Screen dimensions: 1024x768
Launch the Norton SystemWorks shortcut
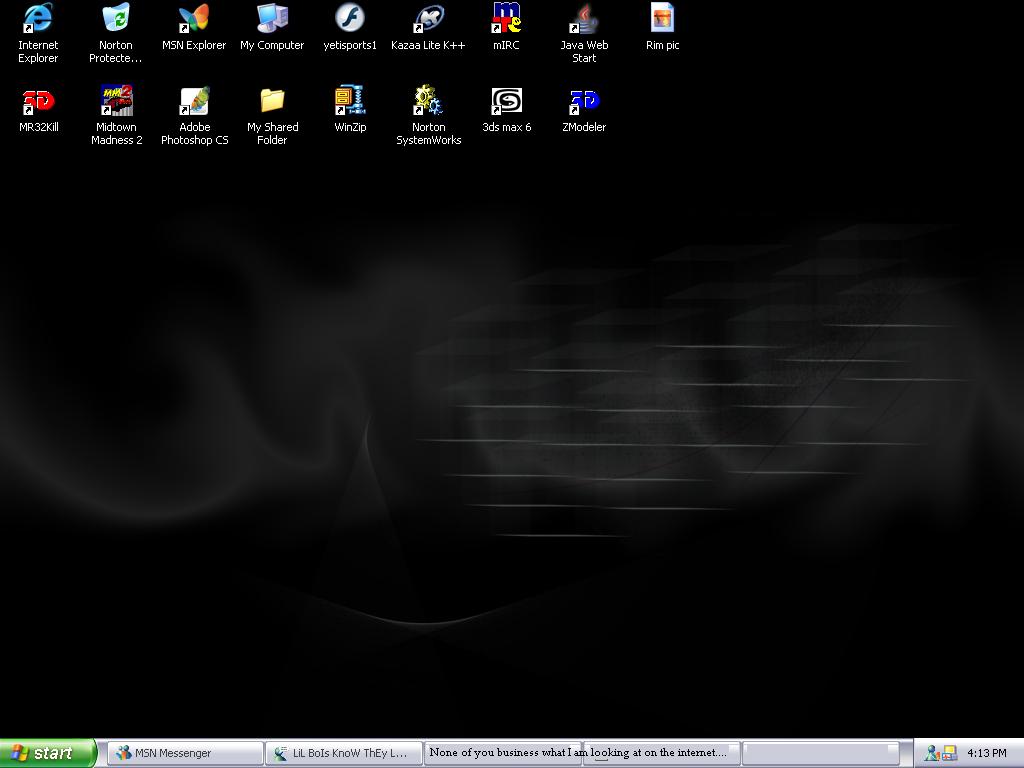(x=428, y=101)
